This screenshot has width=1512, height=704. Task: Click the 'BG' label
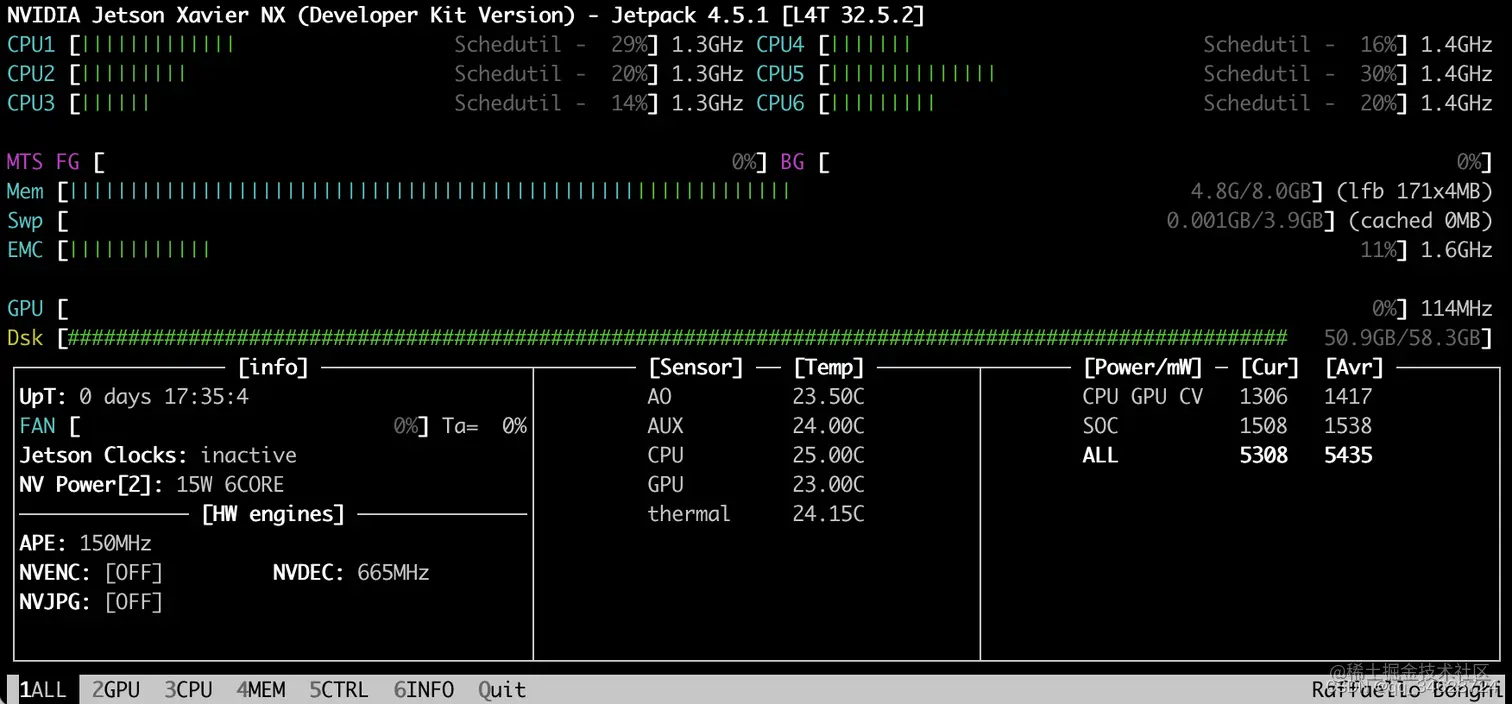click(792, 162)
